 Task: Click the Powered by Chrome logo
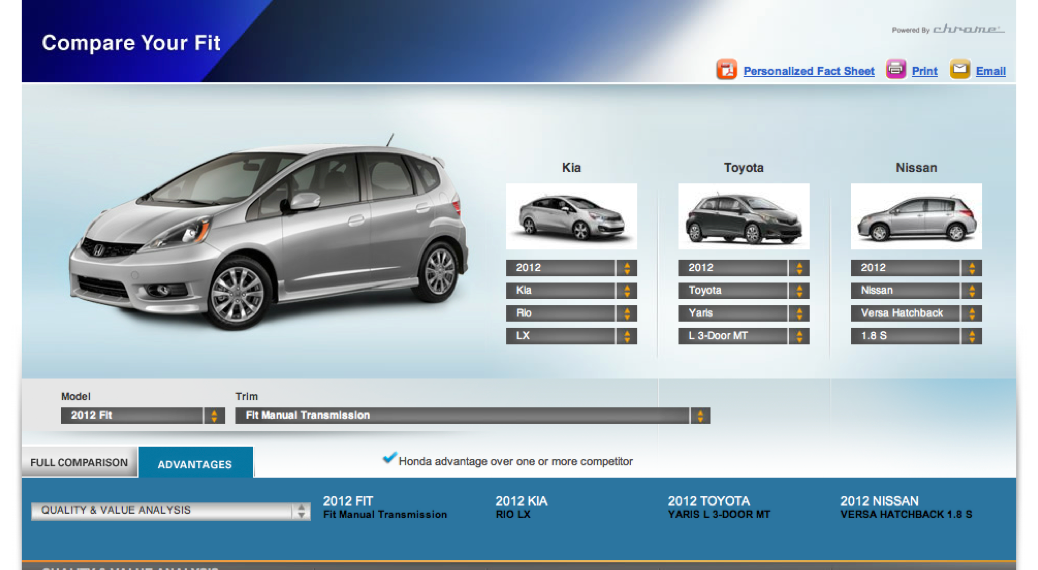point(948,30)
